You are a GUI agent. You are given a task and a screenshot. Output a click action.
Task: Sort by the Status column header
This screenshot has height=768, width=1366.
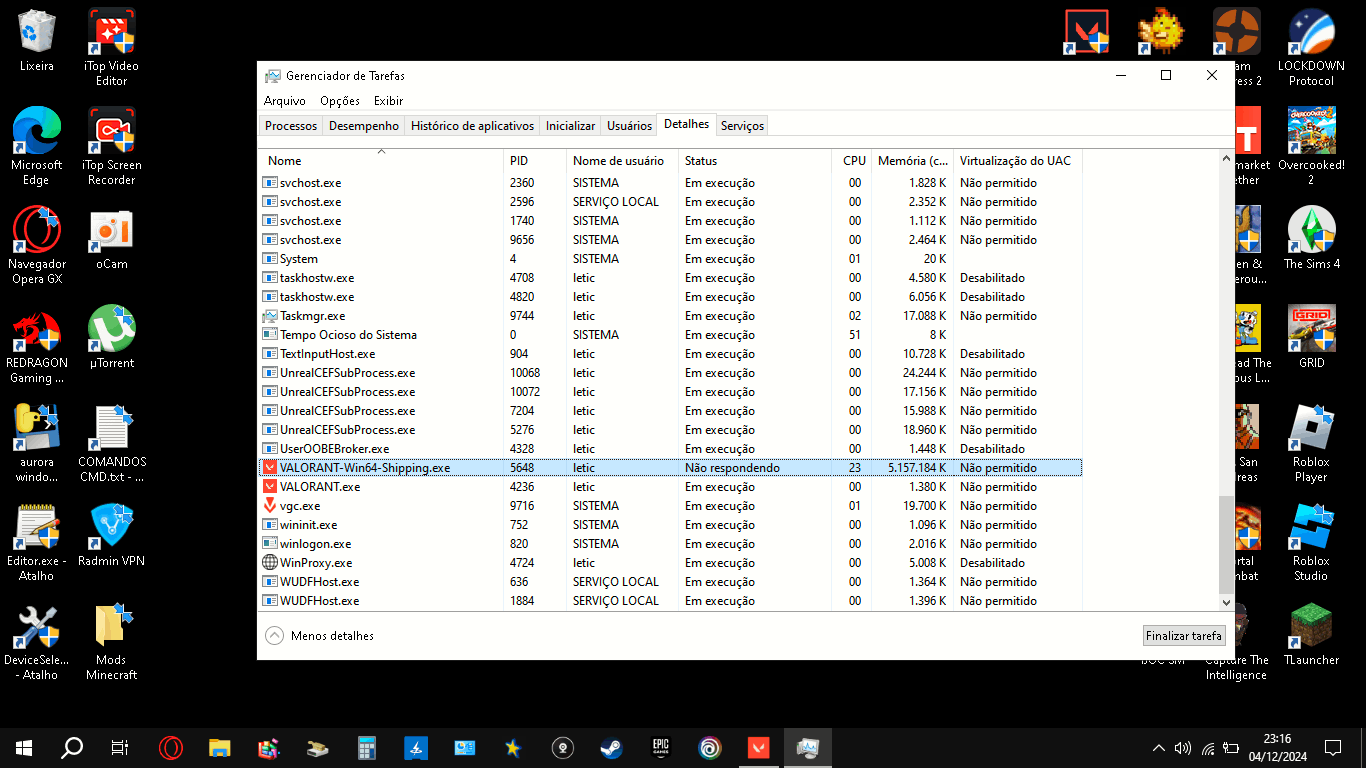755,160
